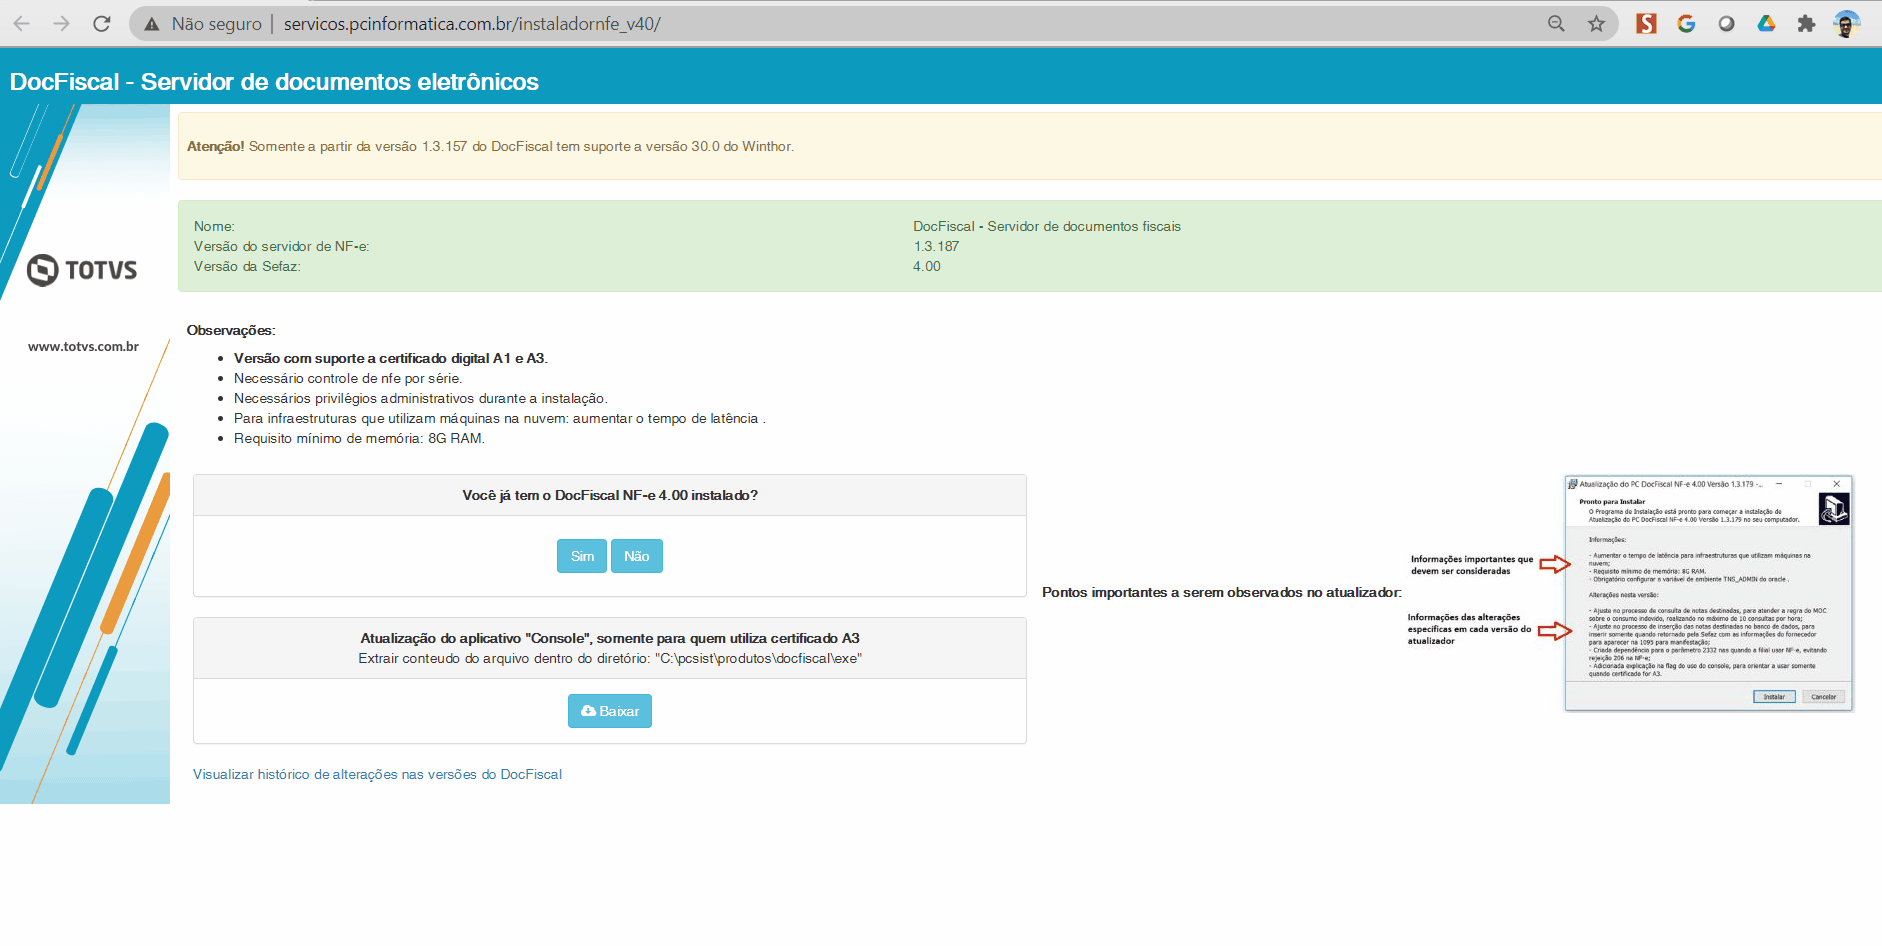Click 'Atualização do aplicativo "Console"' heading
This screenshot has width=1882, height=946.
pyautogui.click(x=610, y=638)
